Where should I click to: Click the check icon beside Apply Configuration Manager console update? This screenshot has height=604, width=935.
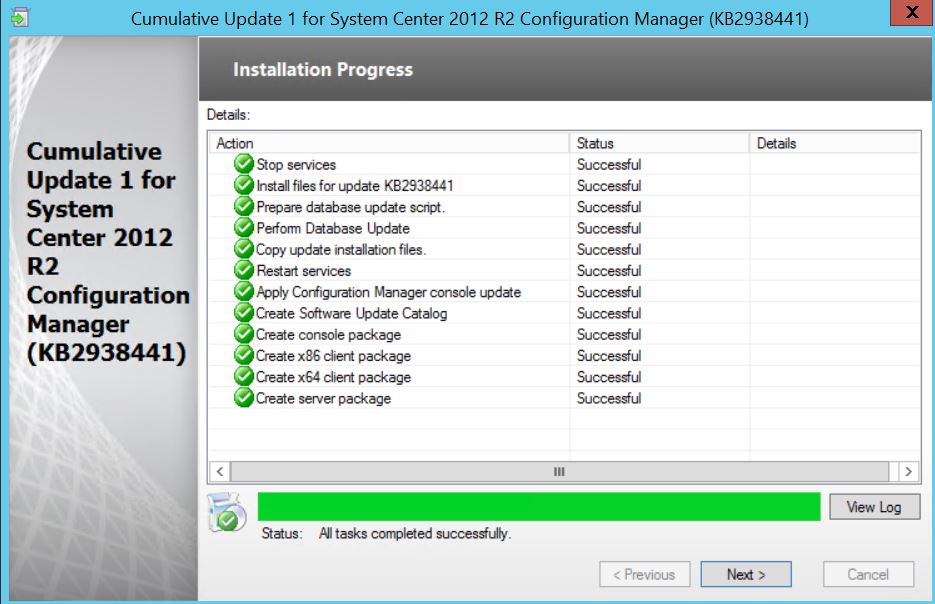[x=244, y=292]
